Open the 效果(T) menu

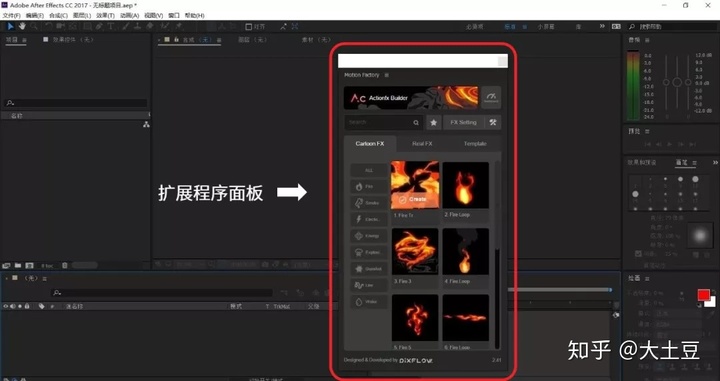106,15
